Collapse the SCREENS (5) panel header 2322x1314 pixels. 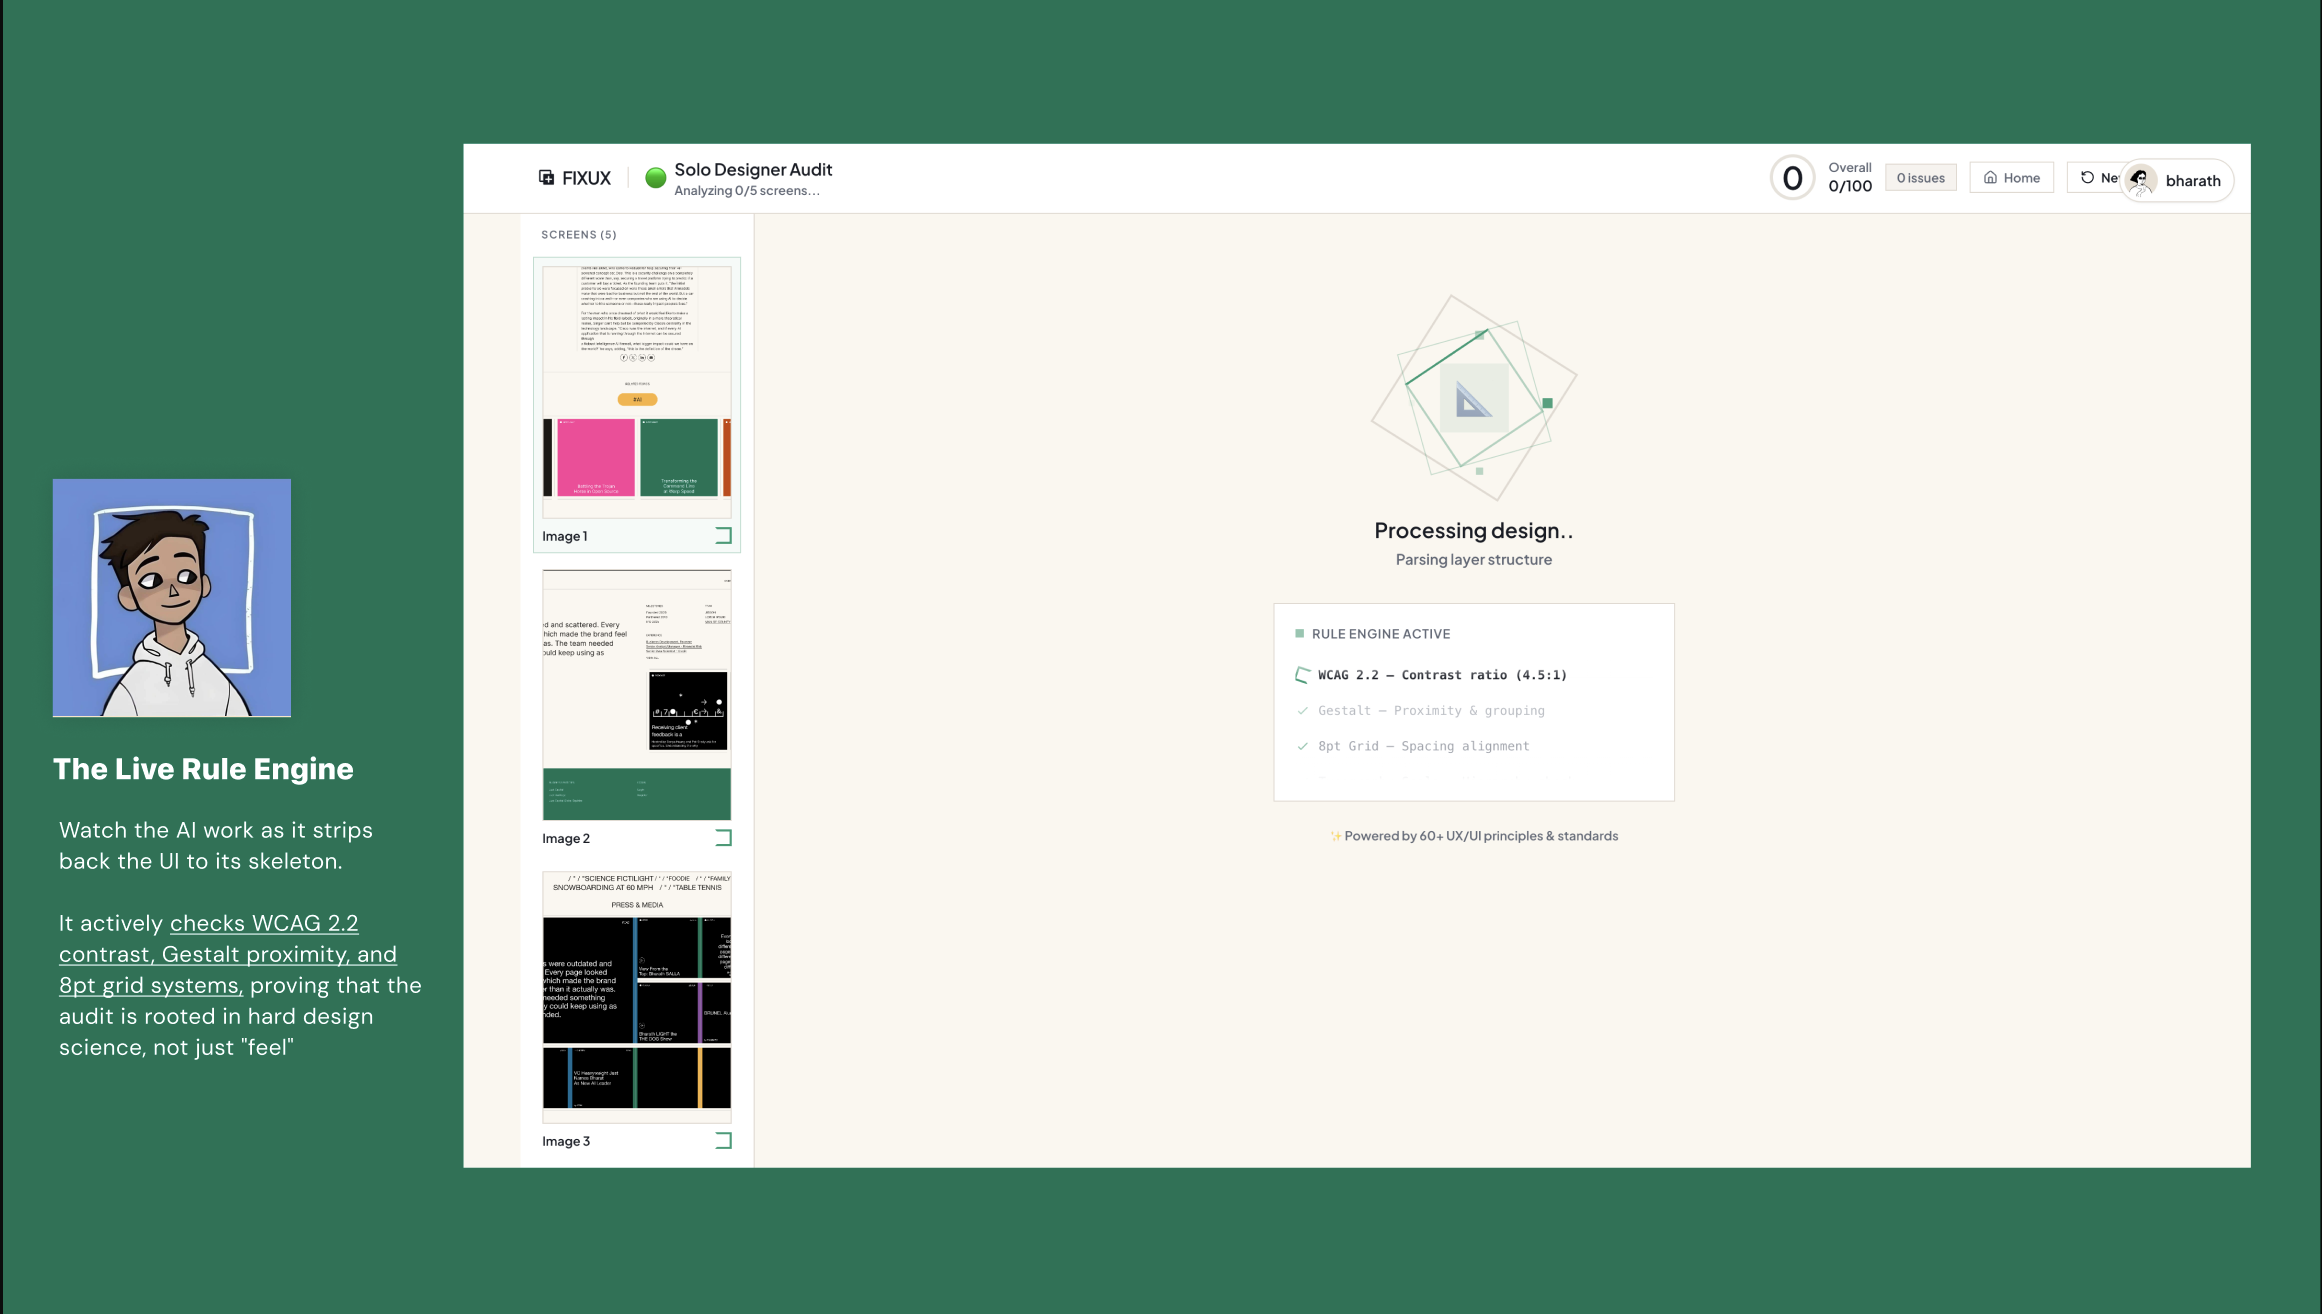tap(577, 234)
